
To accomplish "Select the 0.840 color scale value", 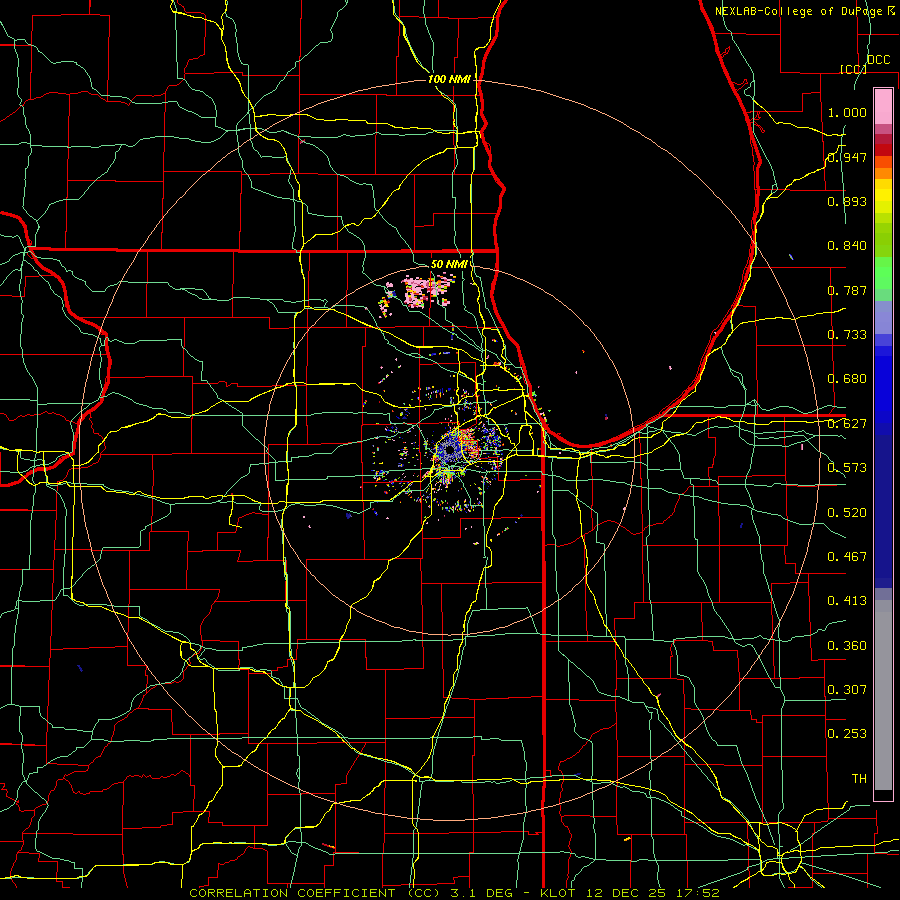I will 847,246.
